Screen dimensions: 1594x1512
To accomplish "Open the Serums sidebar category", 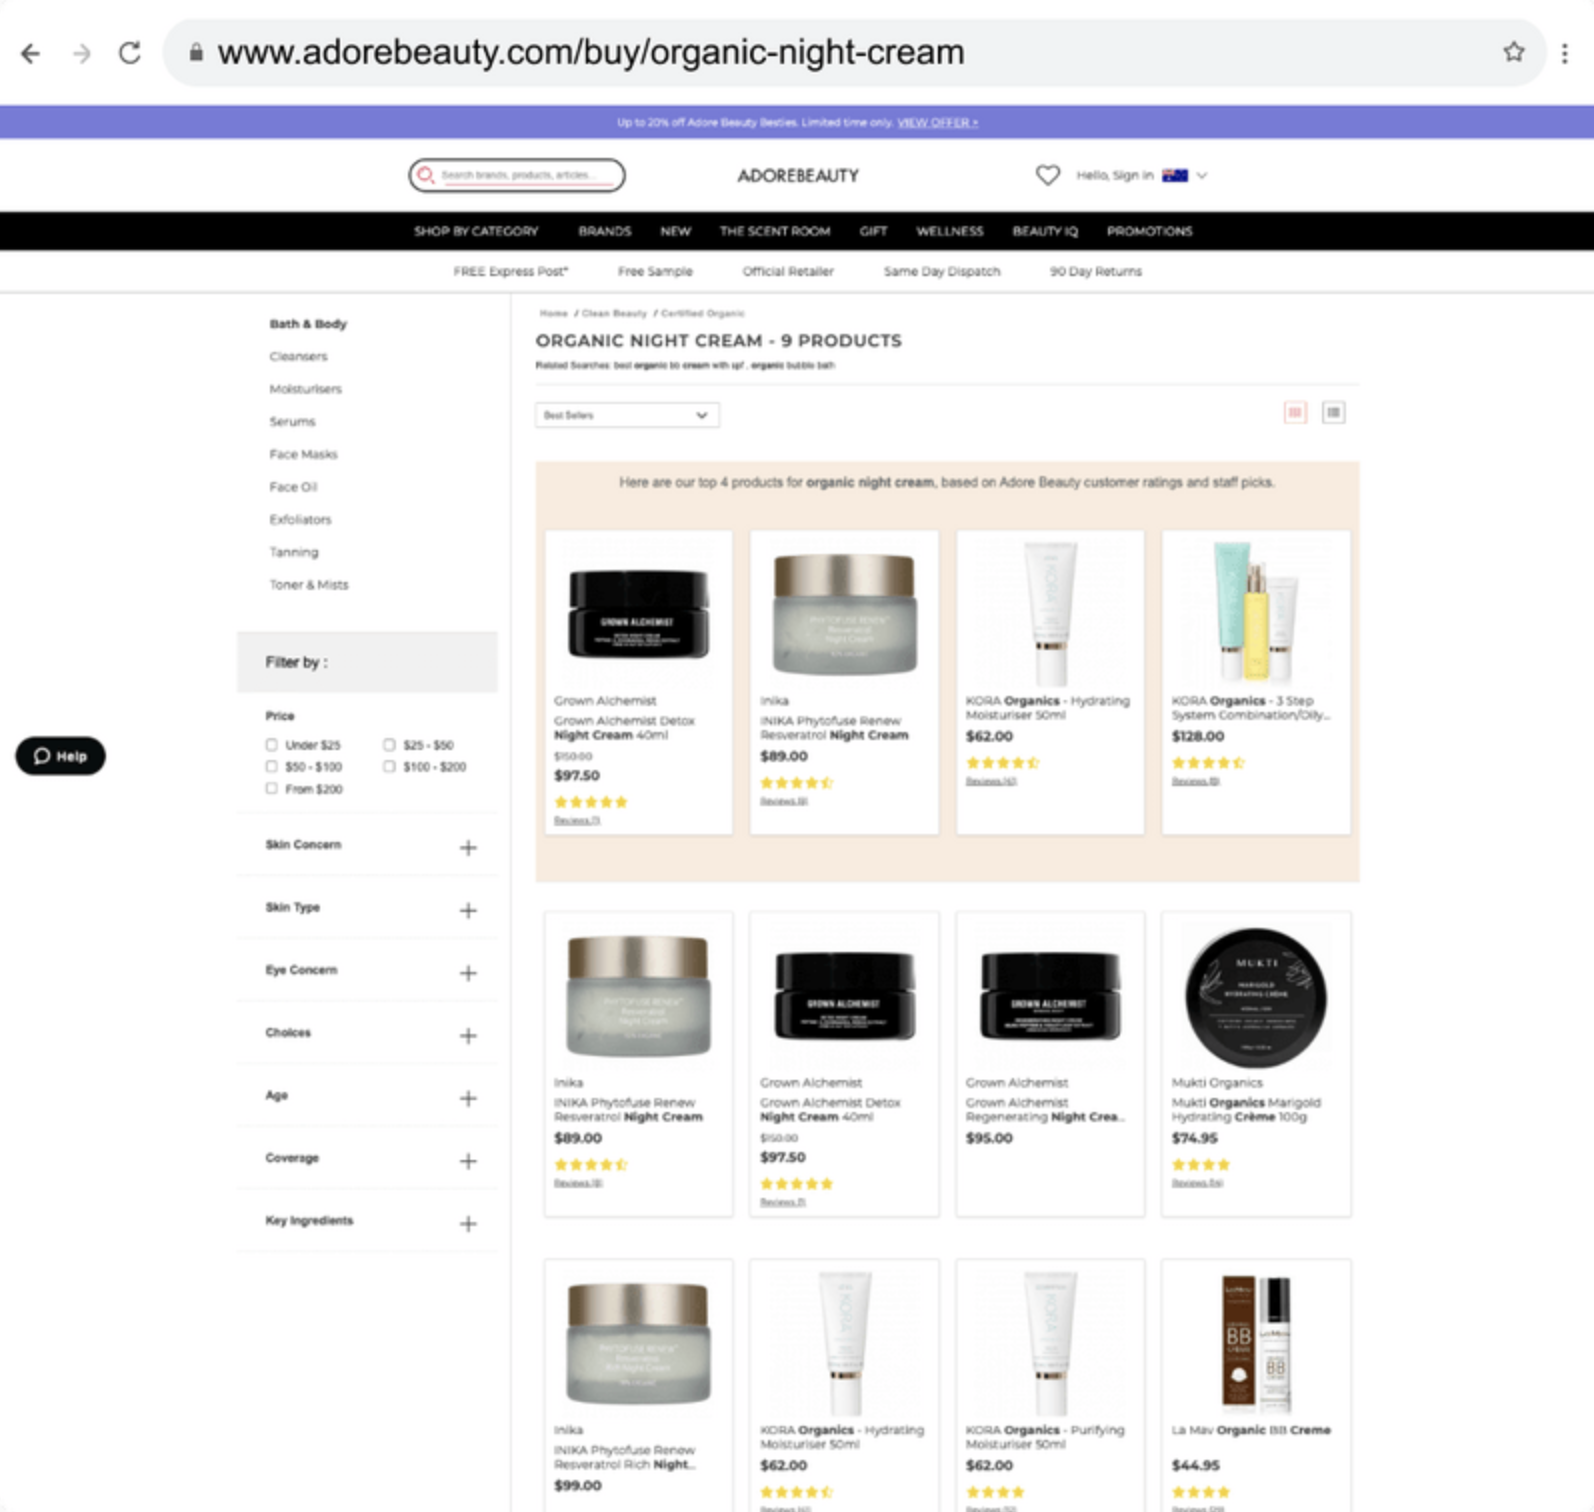I will click(x=292, y=422).
